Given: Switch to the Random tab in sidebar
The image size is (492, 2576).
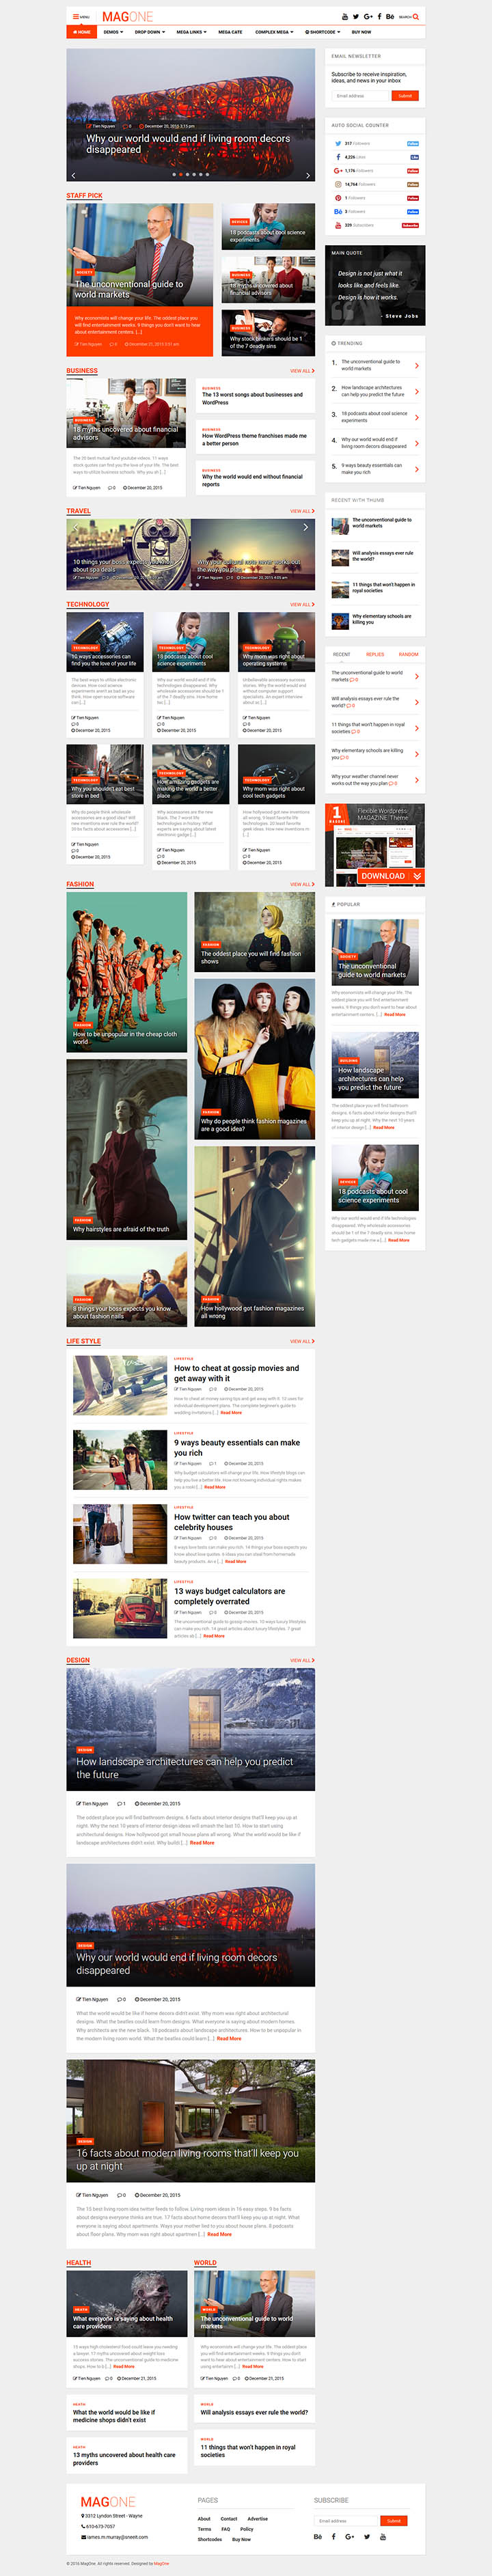Looking at the screenshot, I should (408, 654).
